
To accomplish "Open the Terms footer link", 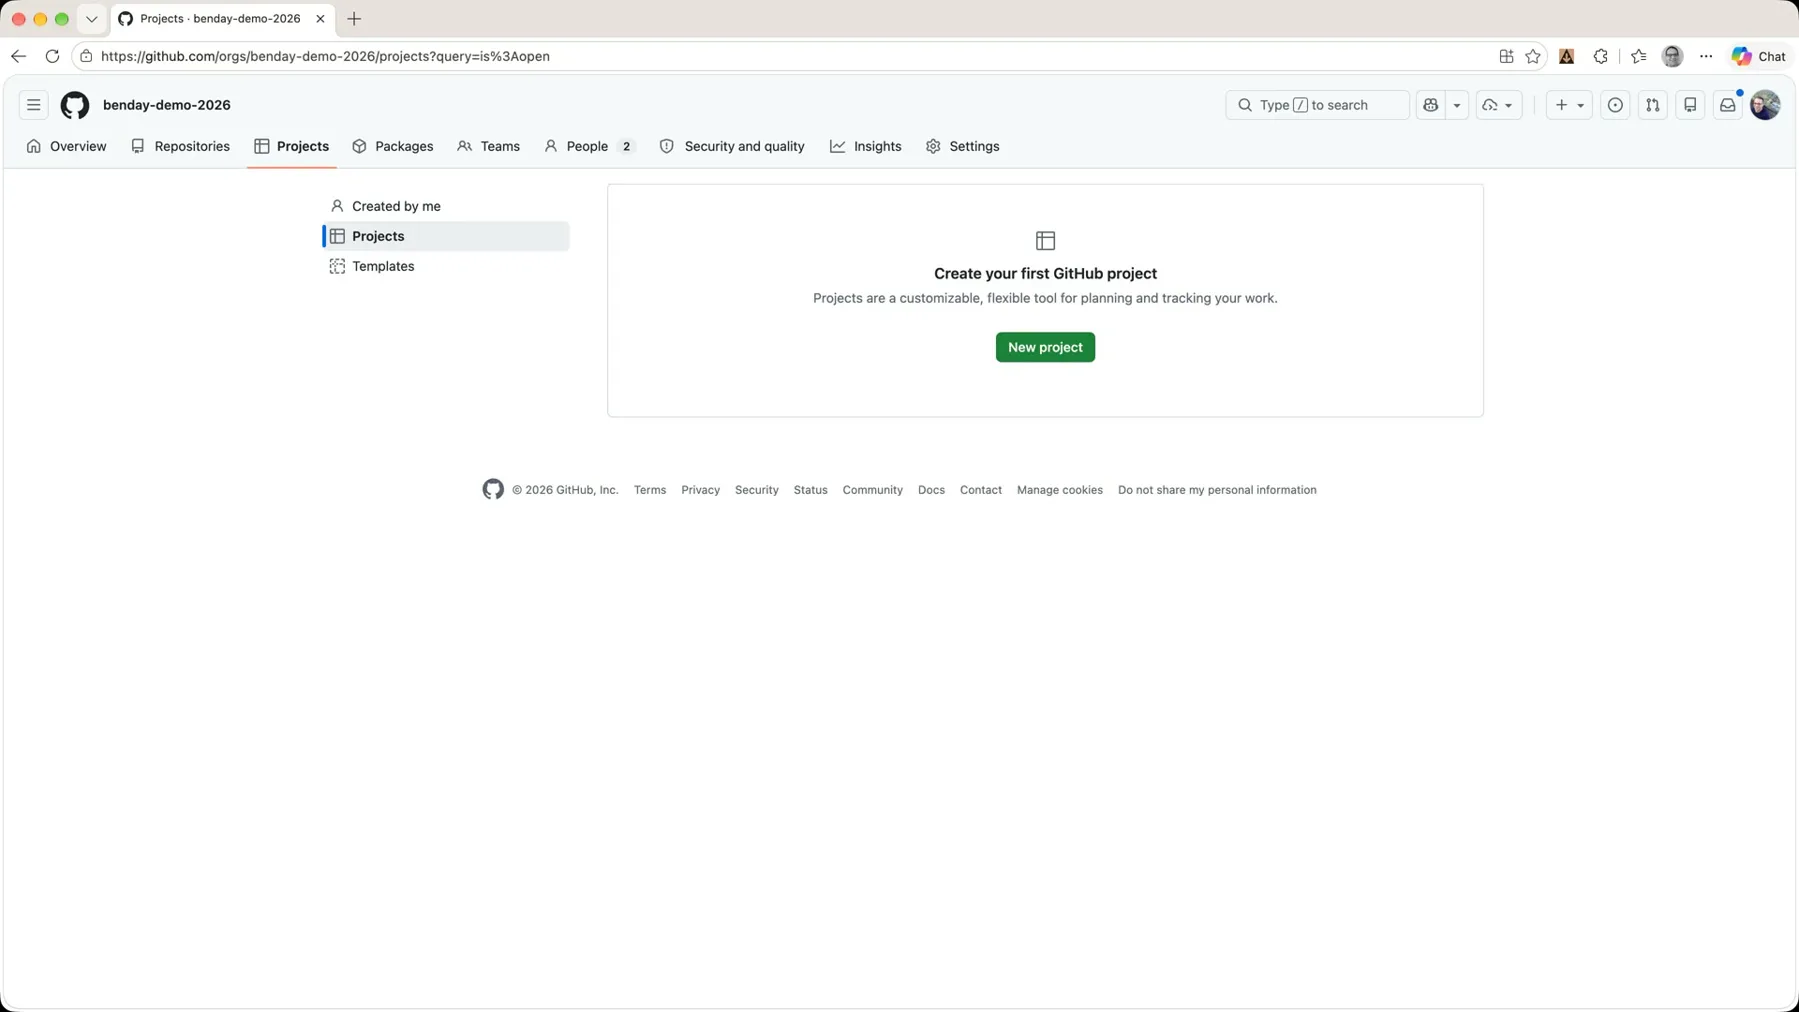I will [650, 490].
